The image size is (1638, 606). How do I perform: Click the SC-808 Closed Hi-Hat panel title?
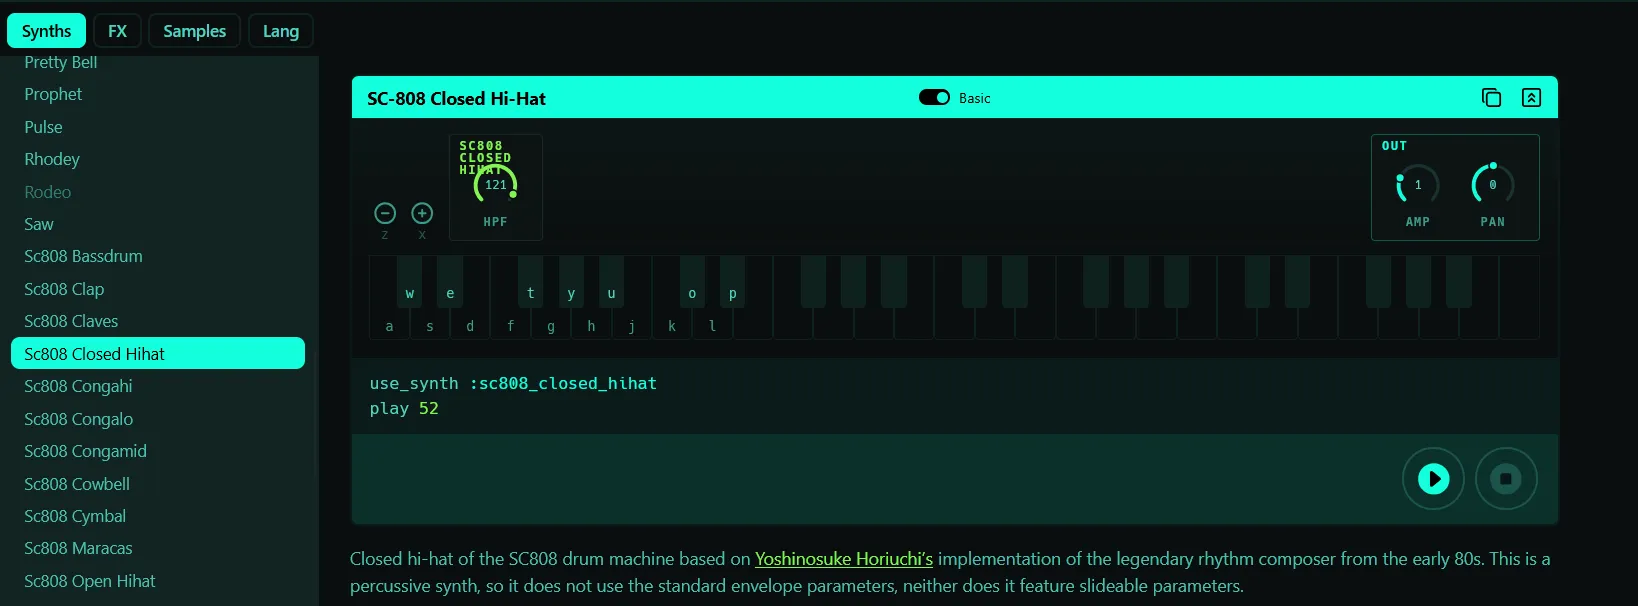point(456,99)
